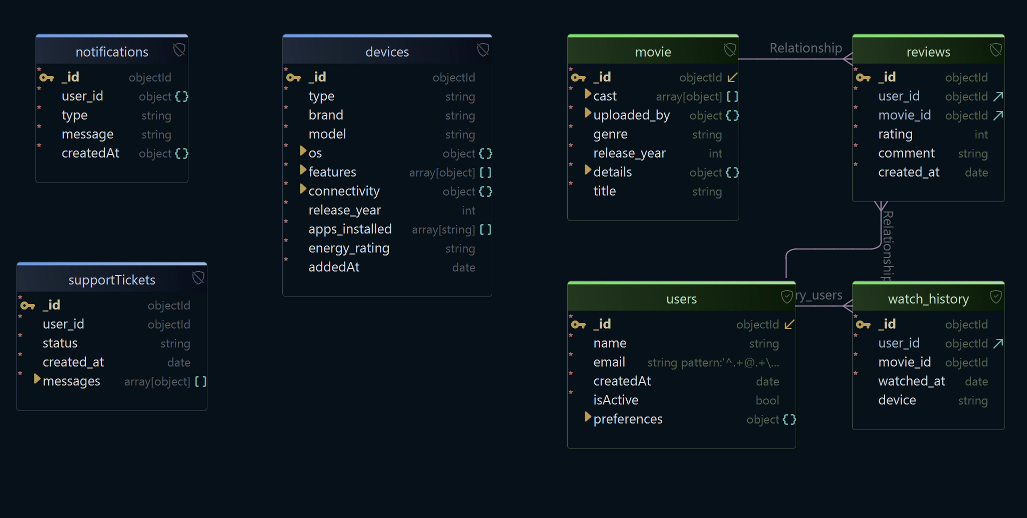The width and height of the screenshot is (1027, 518).
Task: Select the watch_history table header
Action: click(928, 297)
